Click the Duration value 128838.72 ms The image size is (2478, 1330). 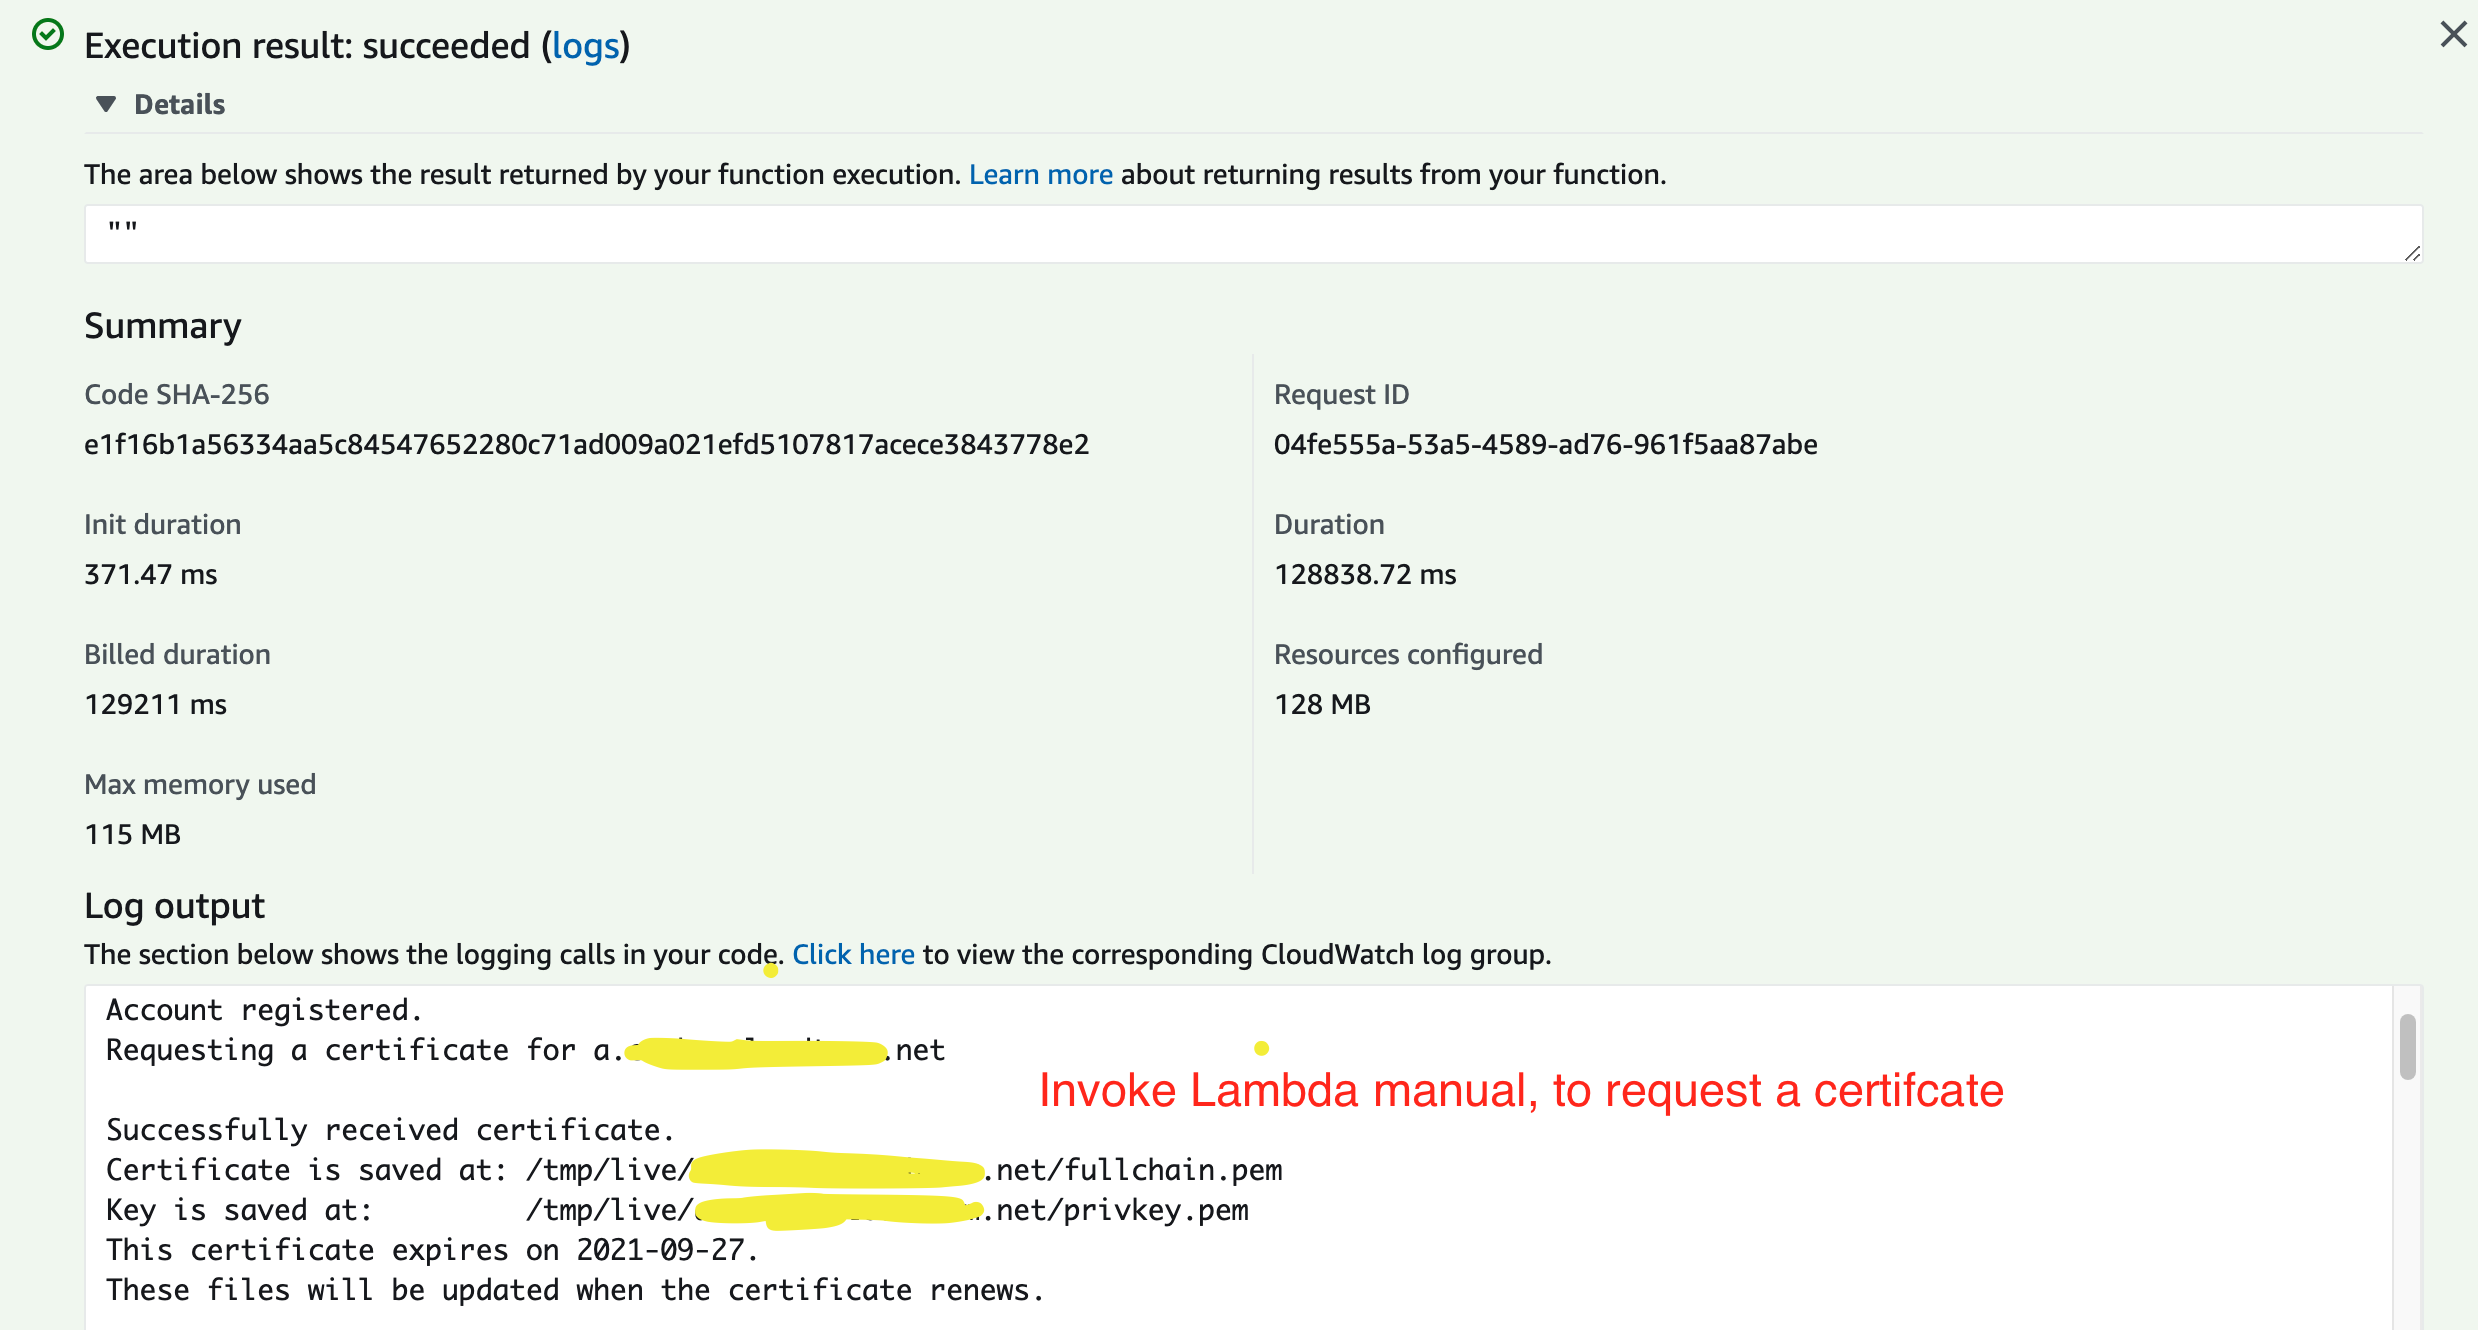1364,574
